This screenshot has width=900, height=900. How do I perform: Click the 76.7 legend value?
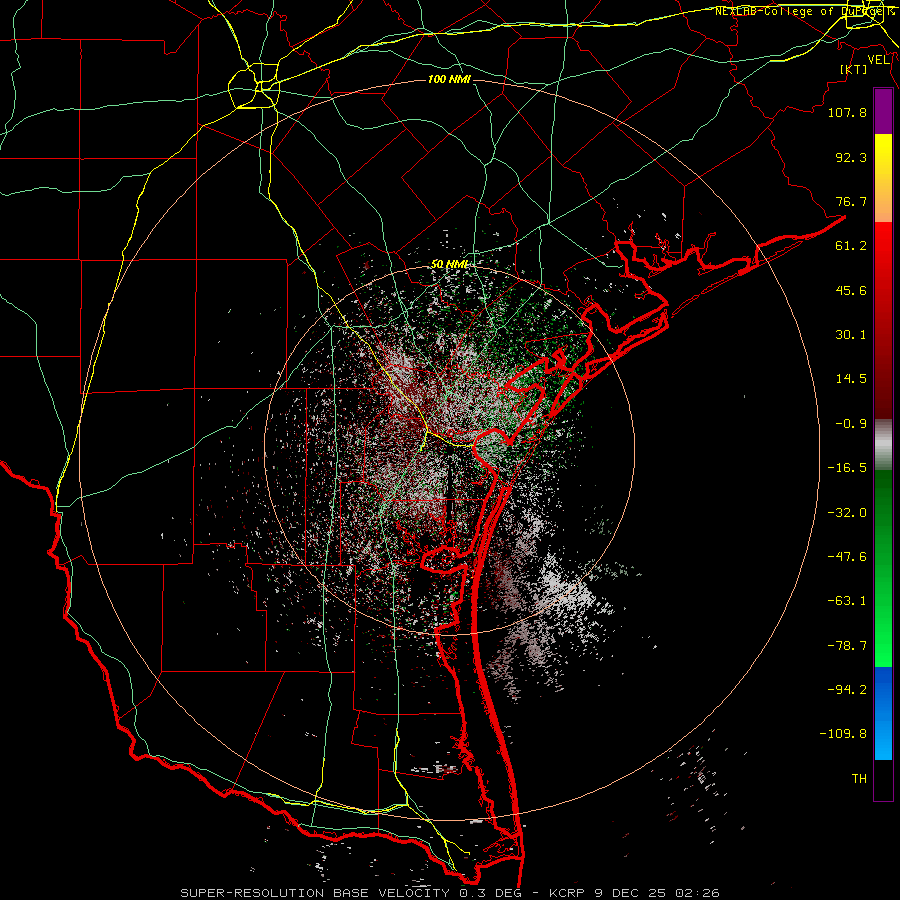(x=851, y=201)
